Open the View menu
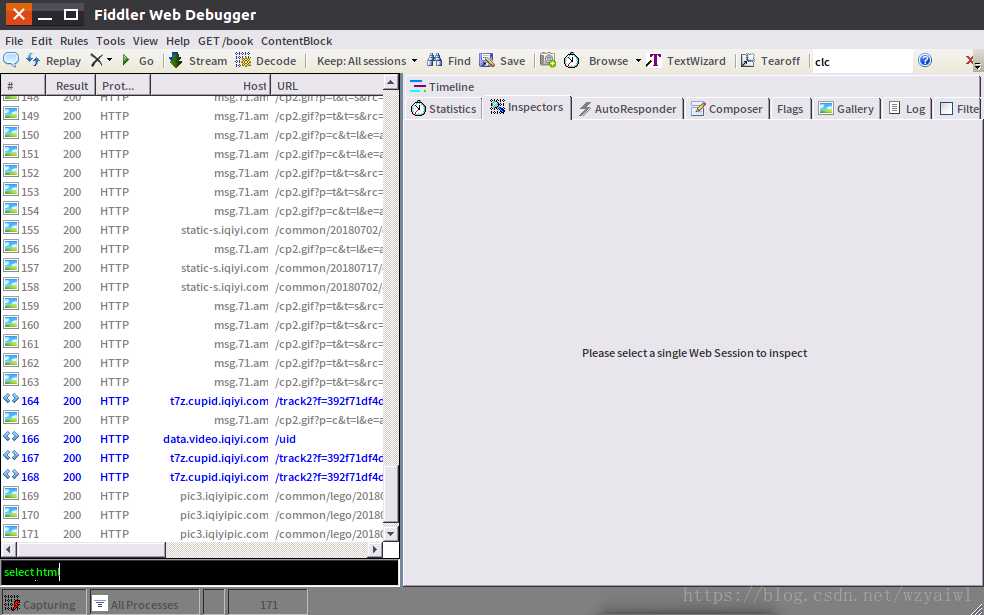 [x=145, y=41]
